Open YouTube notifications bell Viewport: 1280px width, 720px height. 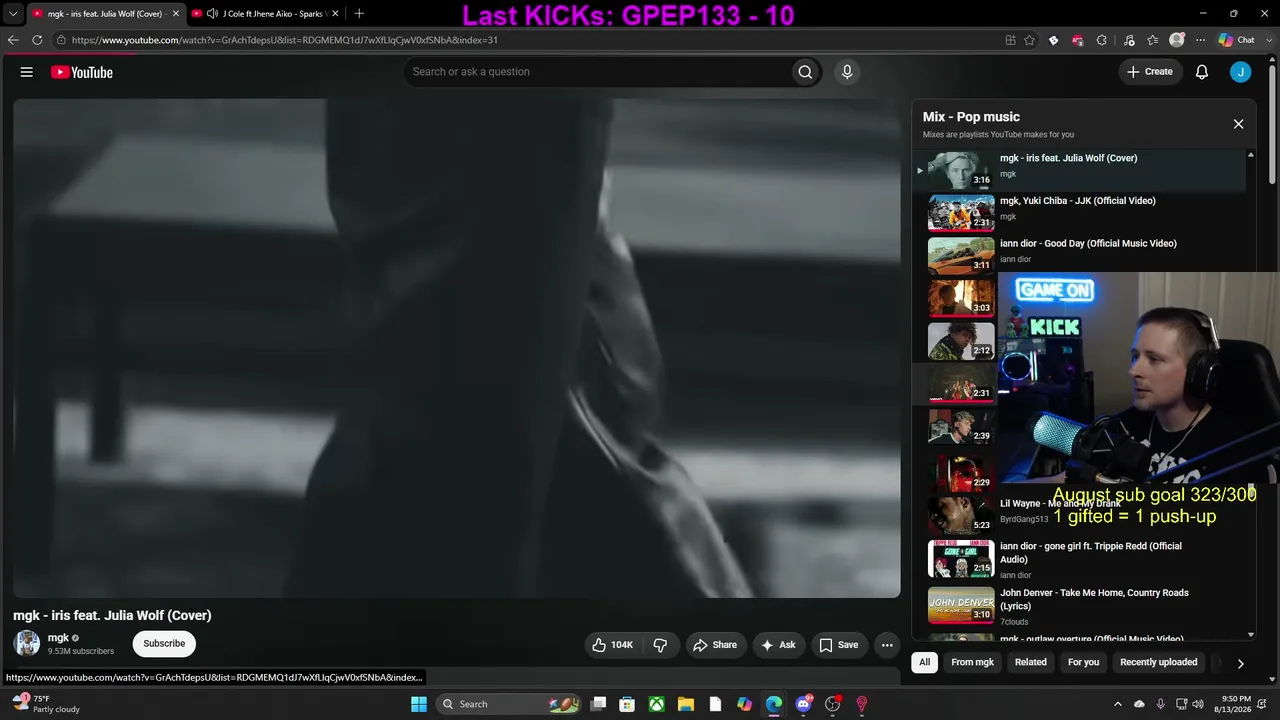click(1202, 72)
